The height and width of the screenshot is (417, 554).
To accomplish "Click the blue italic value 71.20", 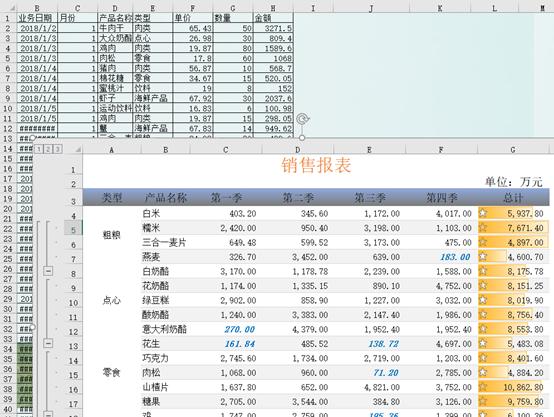I will tap(386, 373).
